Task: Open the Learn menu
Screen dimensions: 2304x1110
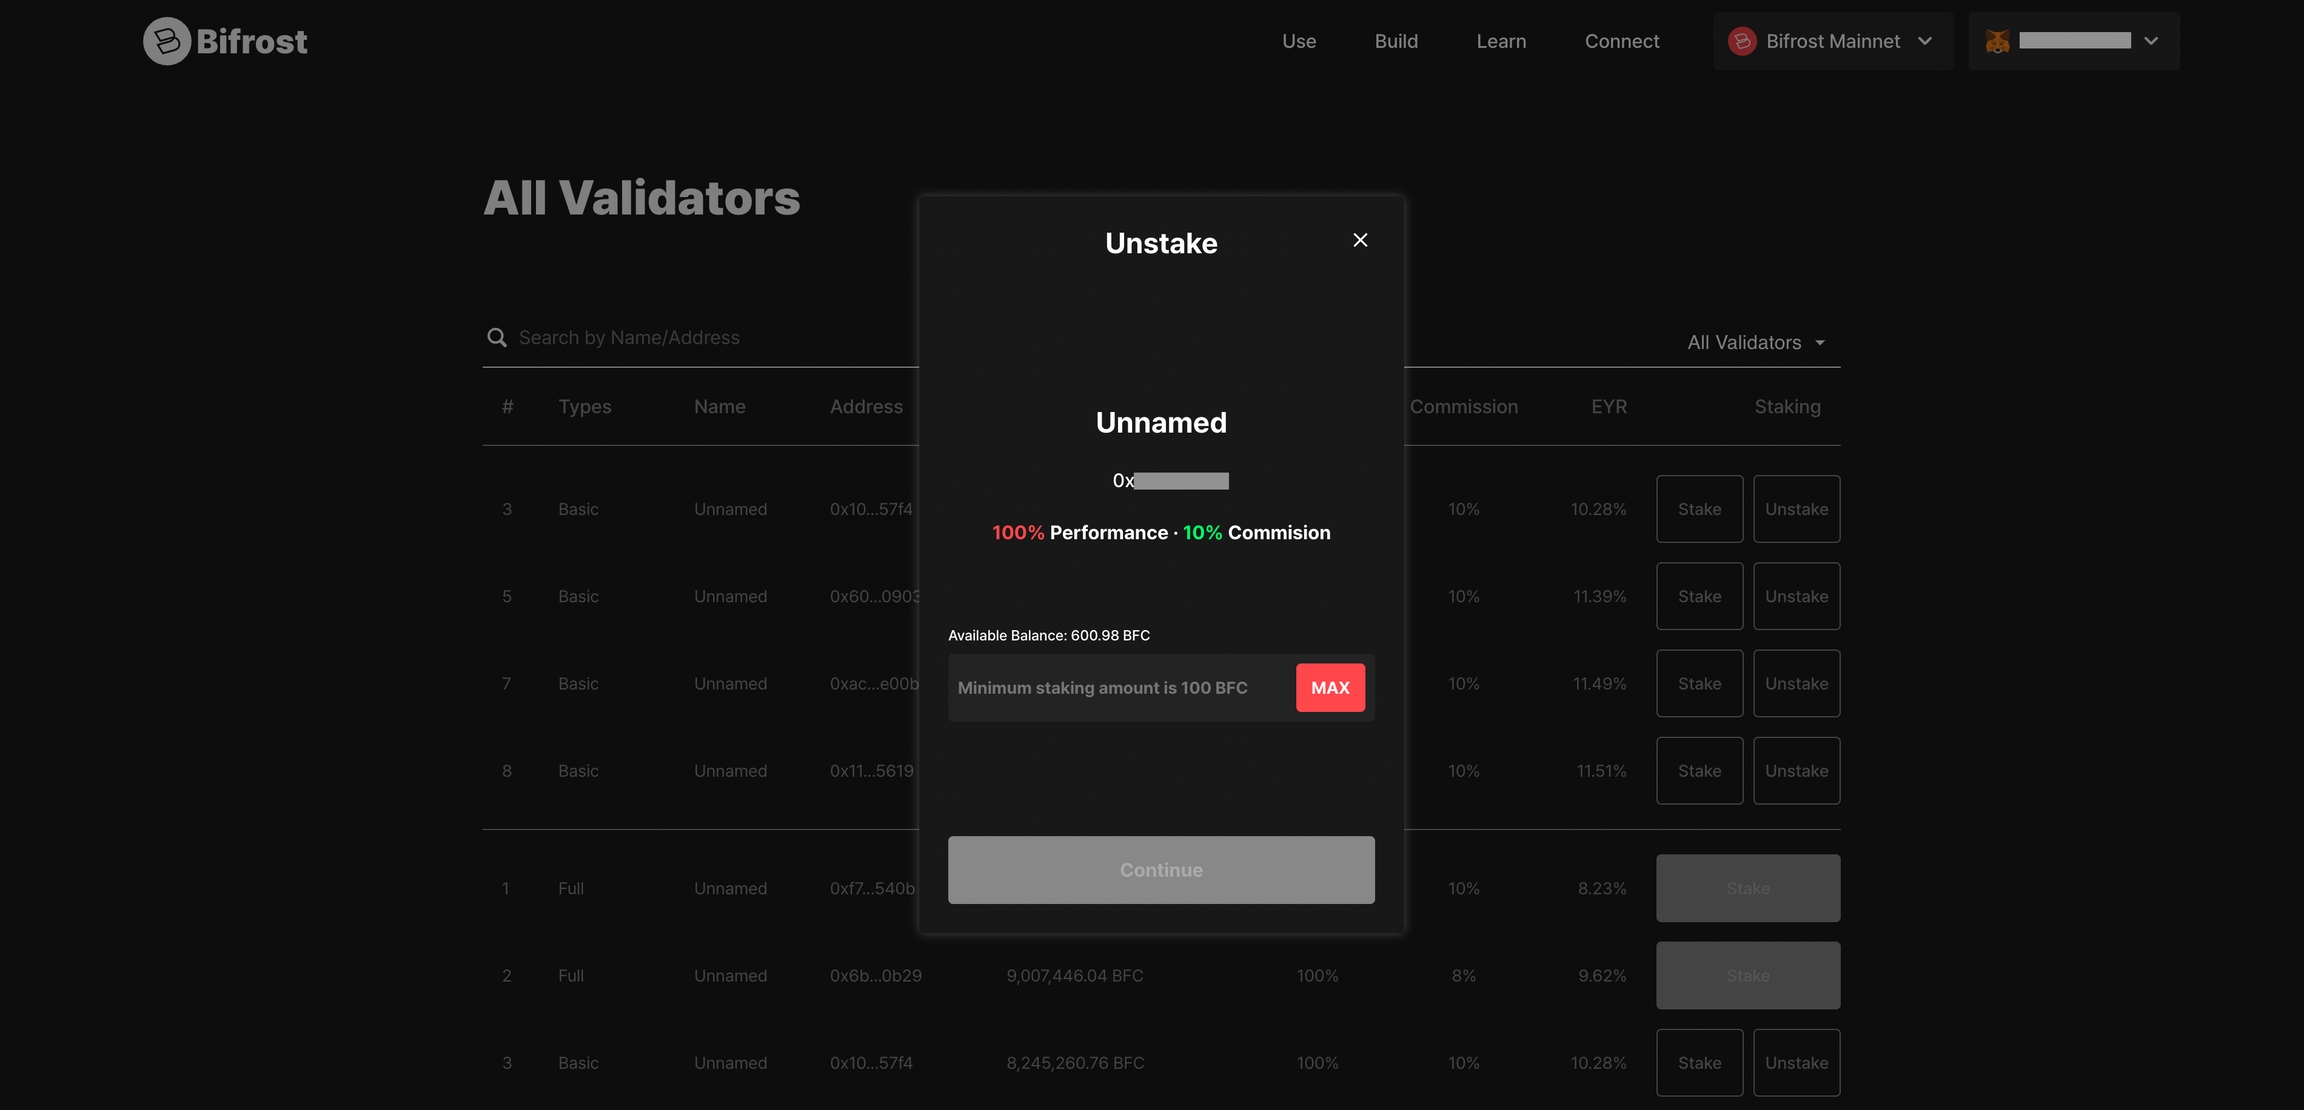Action: [x=1501, y=41]
